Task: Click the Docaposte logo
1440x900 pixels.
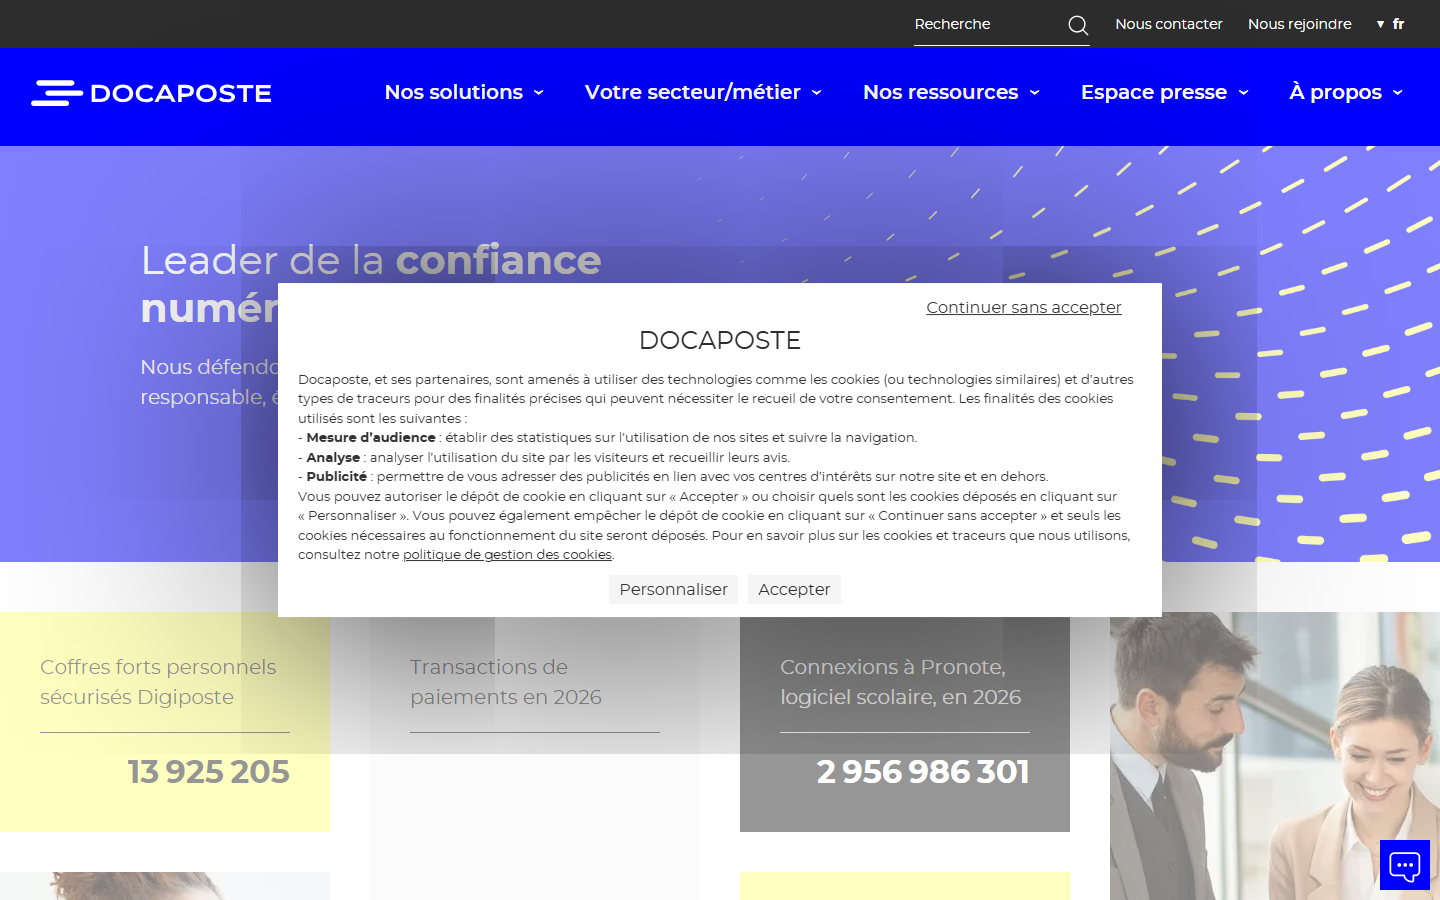Action: click(x=152, y=93)
